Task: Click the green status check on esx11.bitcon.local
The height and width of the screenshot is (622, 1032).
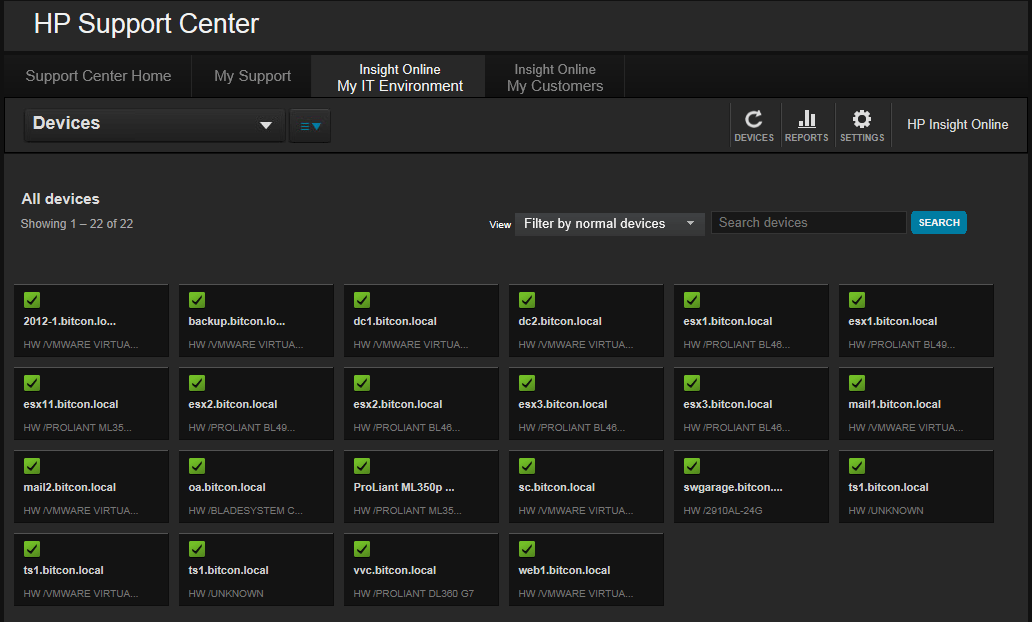Action: pyautogui.click(x=32, y=383)
